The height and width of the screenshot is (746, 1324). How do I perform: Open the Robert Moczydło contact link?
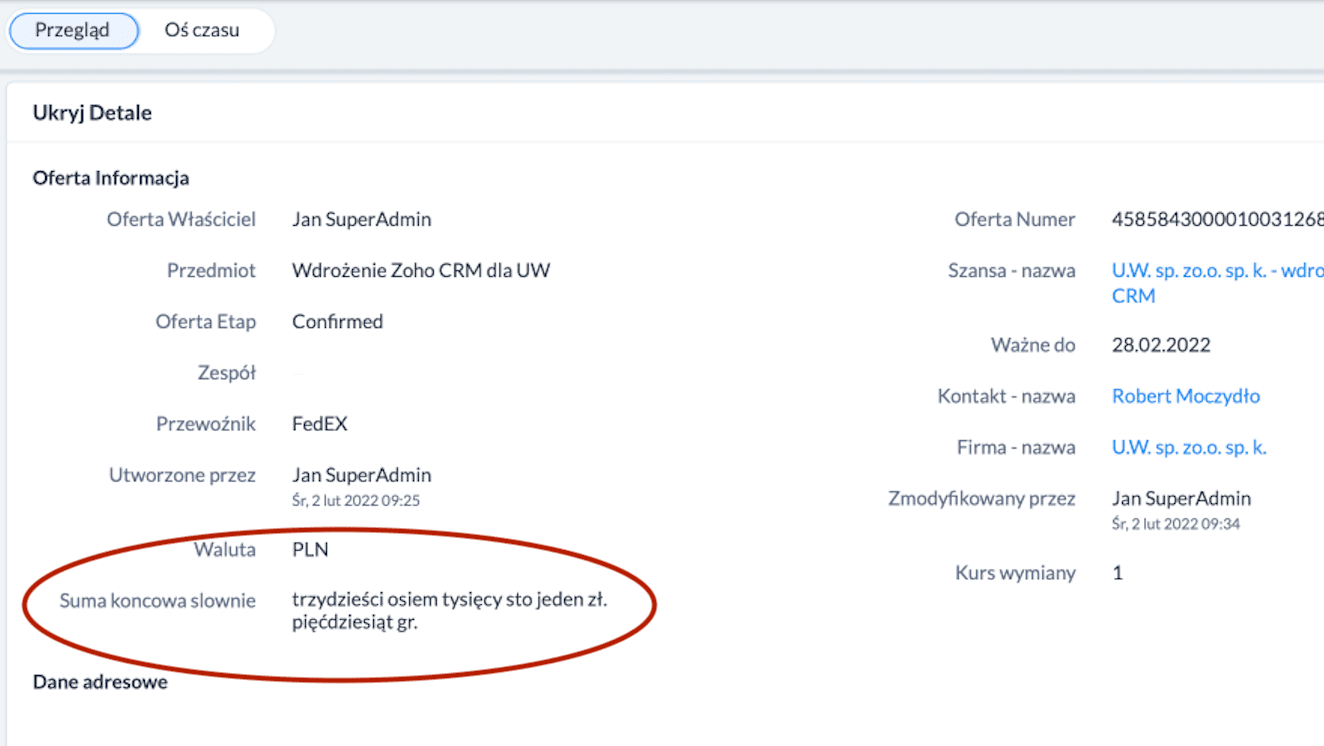coord(1185,396)
